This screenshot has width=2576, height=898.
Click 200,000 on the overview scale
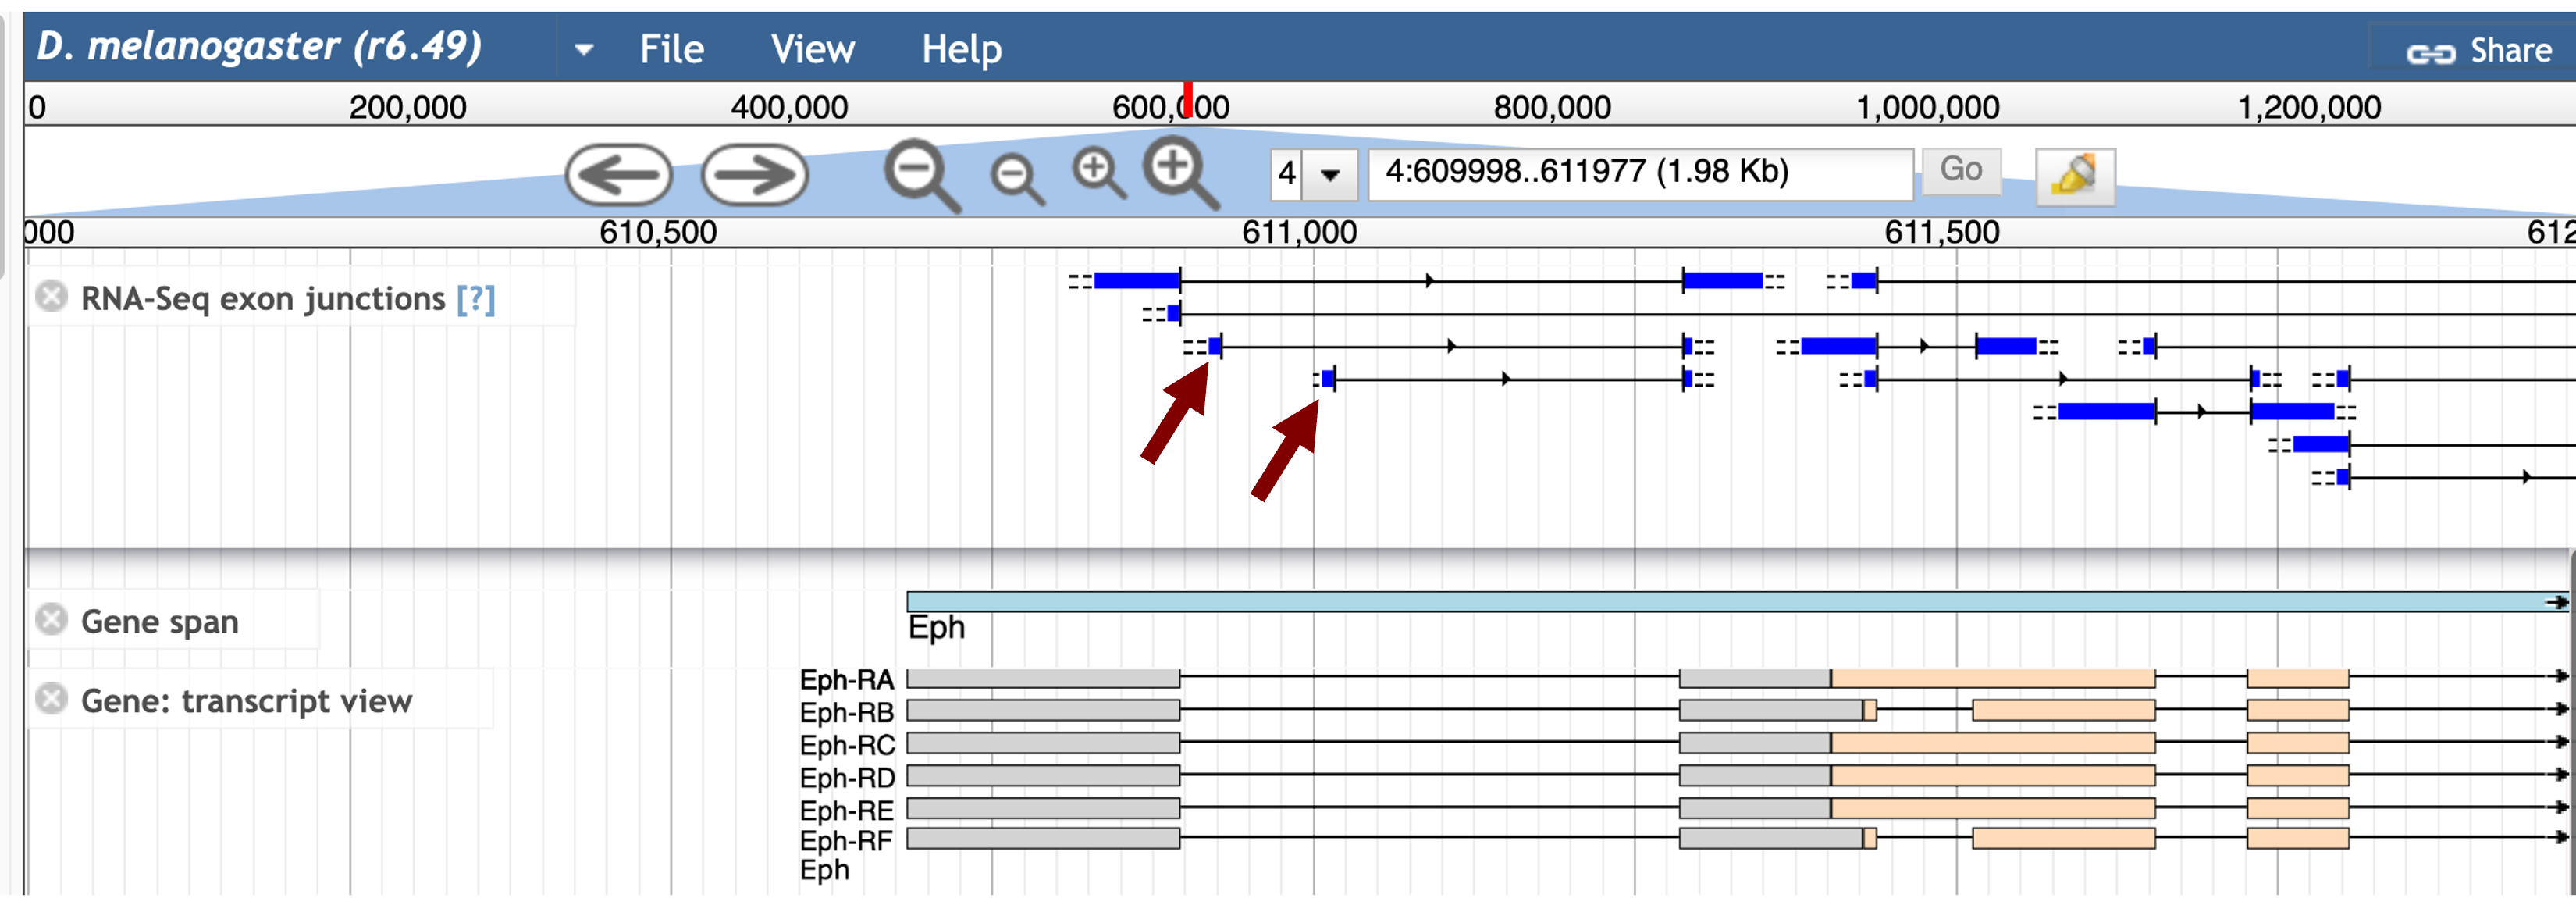[x=408, y=107]
